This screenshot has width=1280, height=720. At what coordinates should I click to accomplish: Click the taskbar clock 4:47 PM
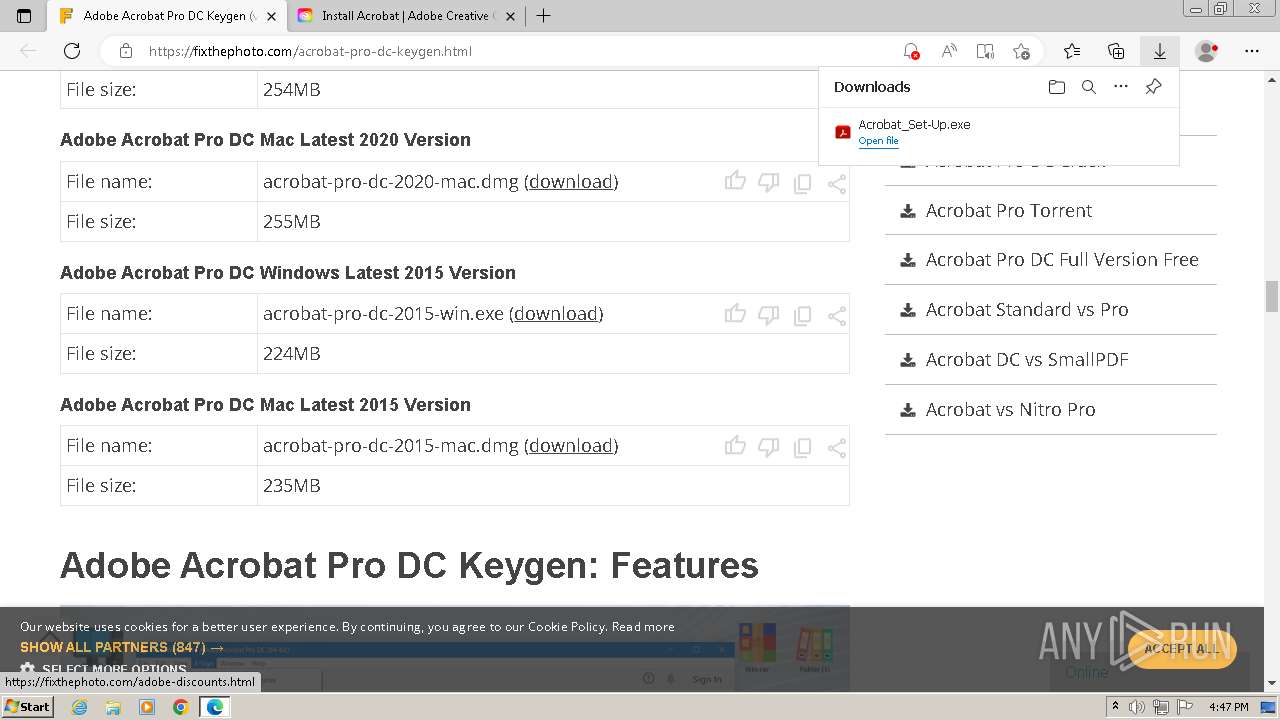(1228, 707)
